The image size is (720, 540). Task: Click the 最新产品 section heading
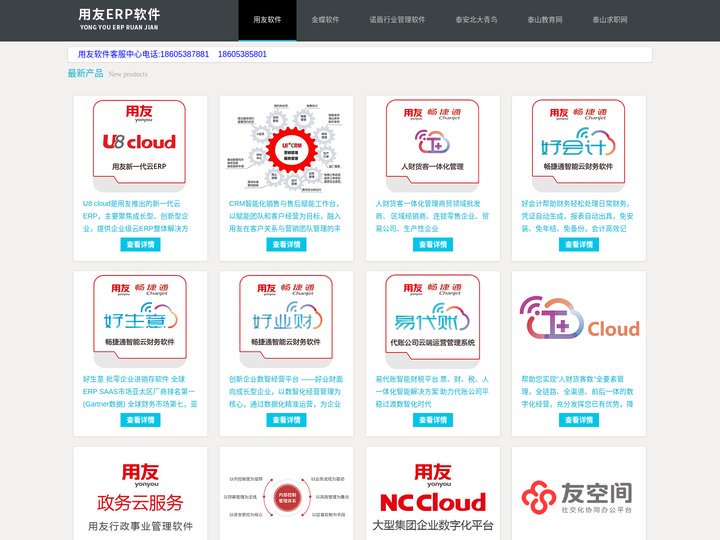pyautogui.click(x=85, y=73)
